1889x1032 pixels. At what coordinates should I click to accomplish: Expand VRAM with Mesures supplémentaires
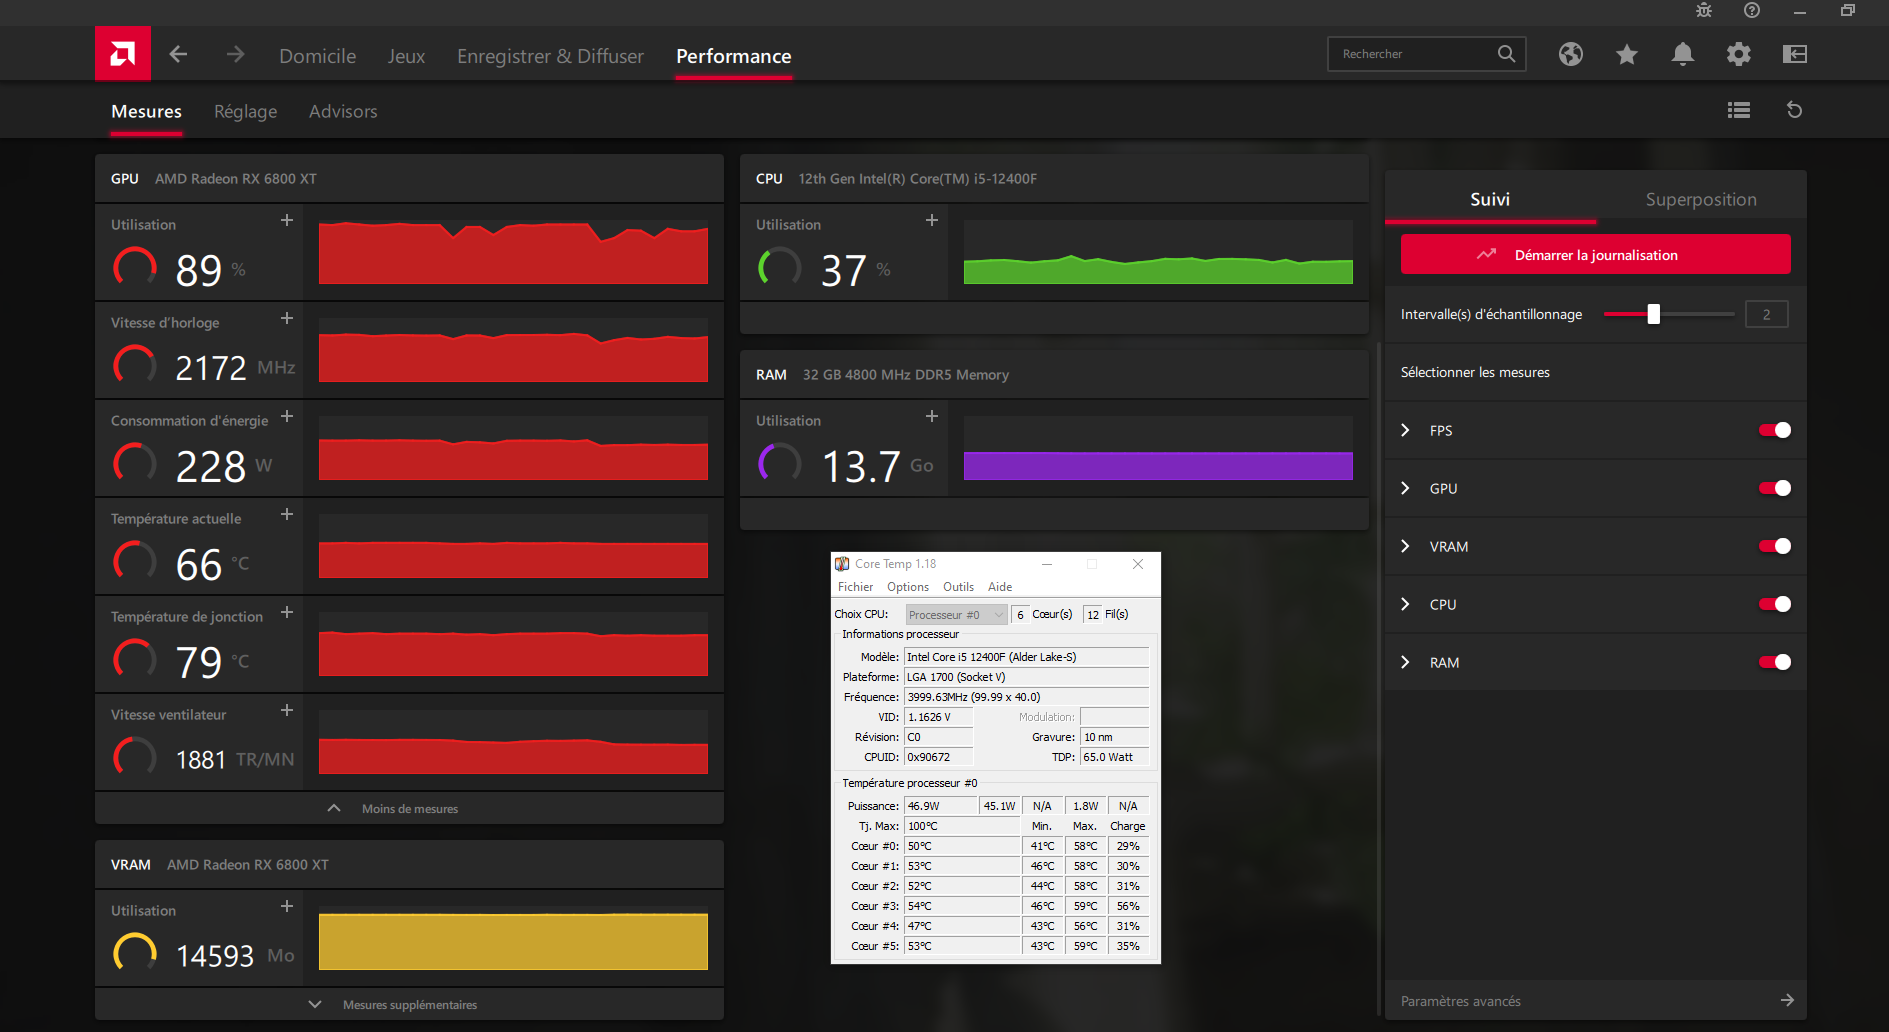click(409, 1004)
